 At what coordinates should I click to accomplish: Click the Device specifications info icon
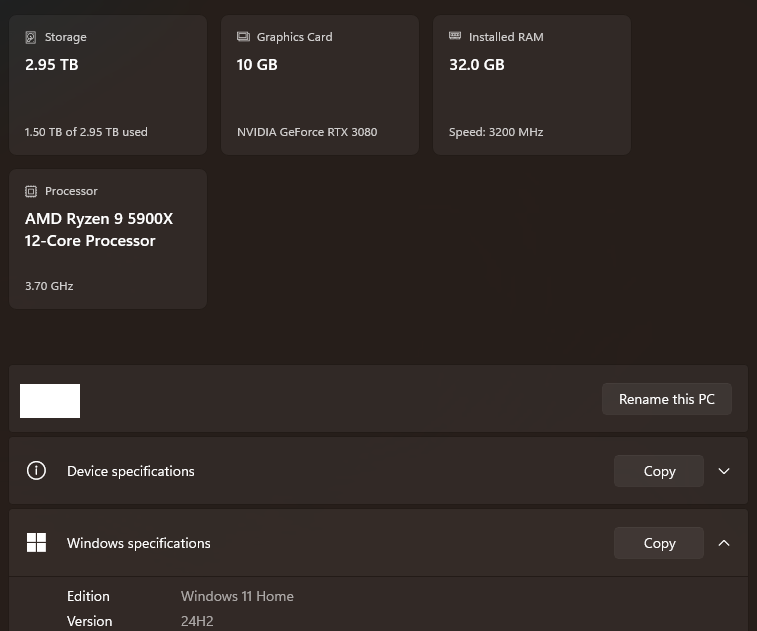coord(36,470)
